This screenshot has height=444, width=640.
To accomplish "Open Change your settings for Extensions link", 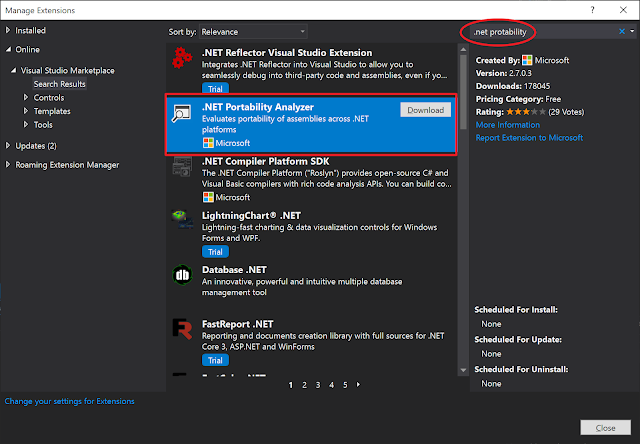I will [x=69, y=401].
